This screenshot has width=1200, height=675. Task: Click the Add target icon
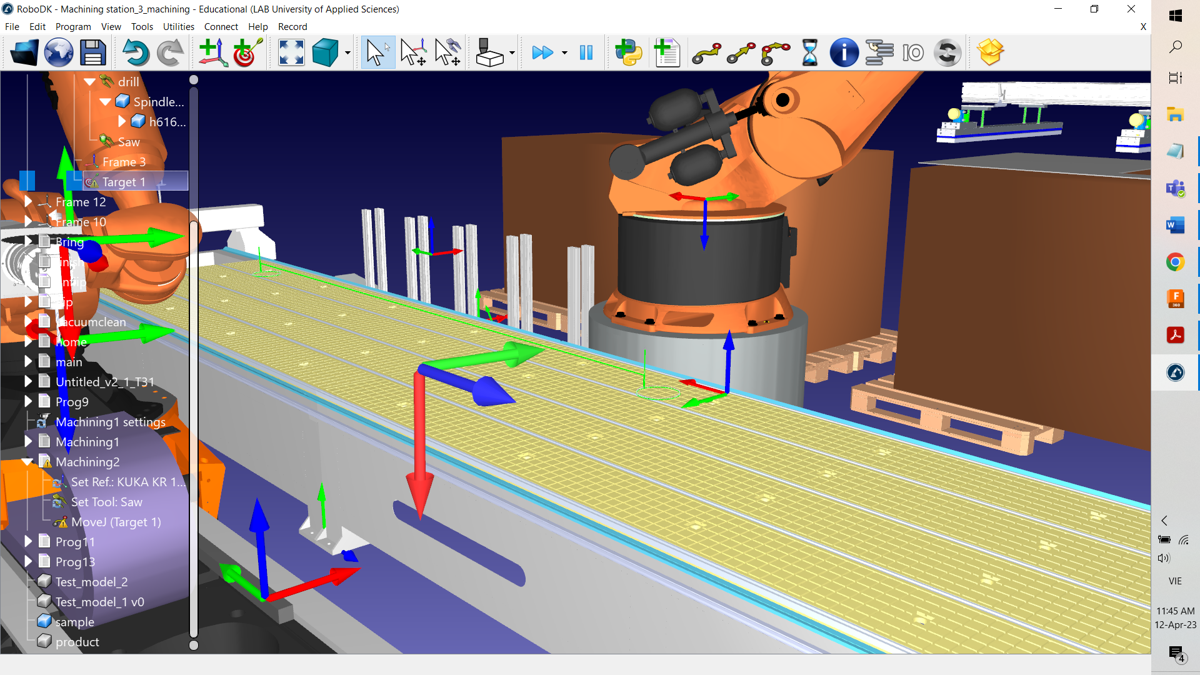(247, 52)
